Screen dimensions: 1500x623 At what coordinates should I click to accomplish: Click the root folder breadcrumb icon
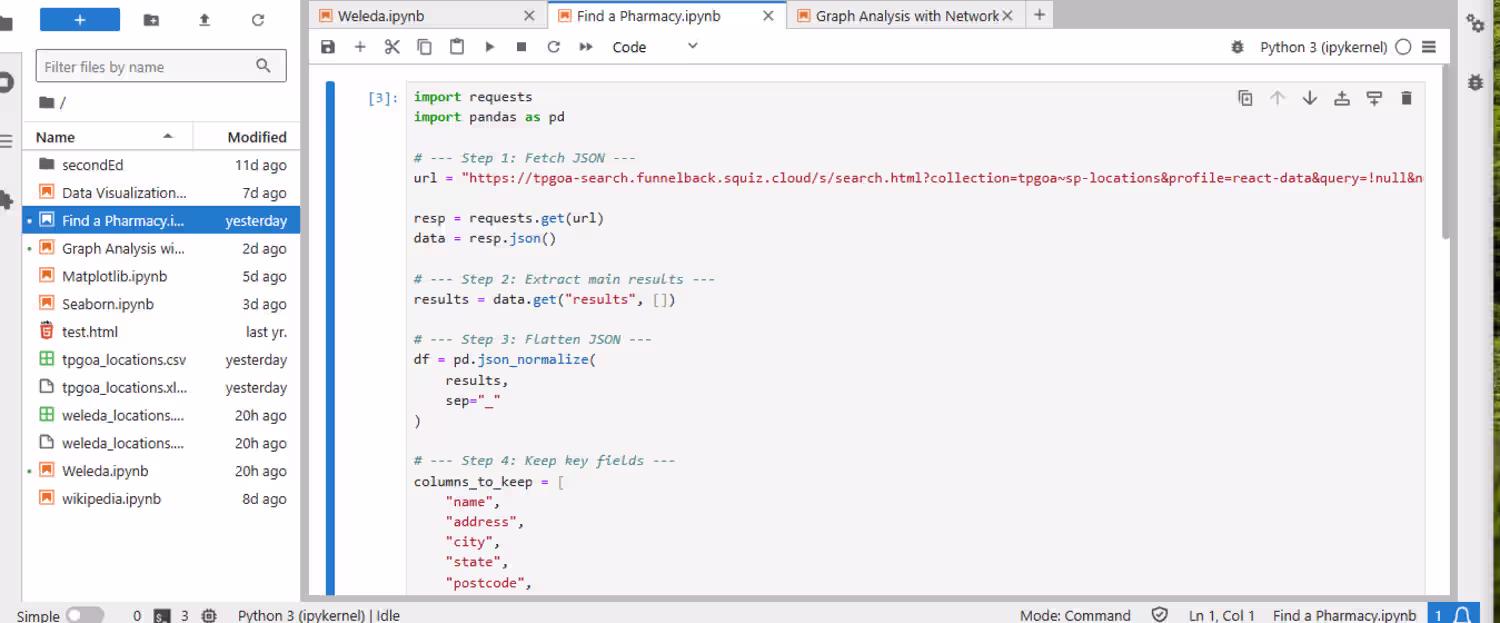46,102
